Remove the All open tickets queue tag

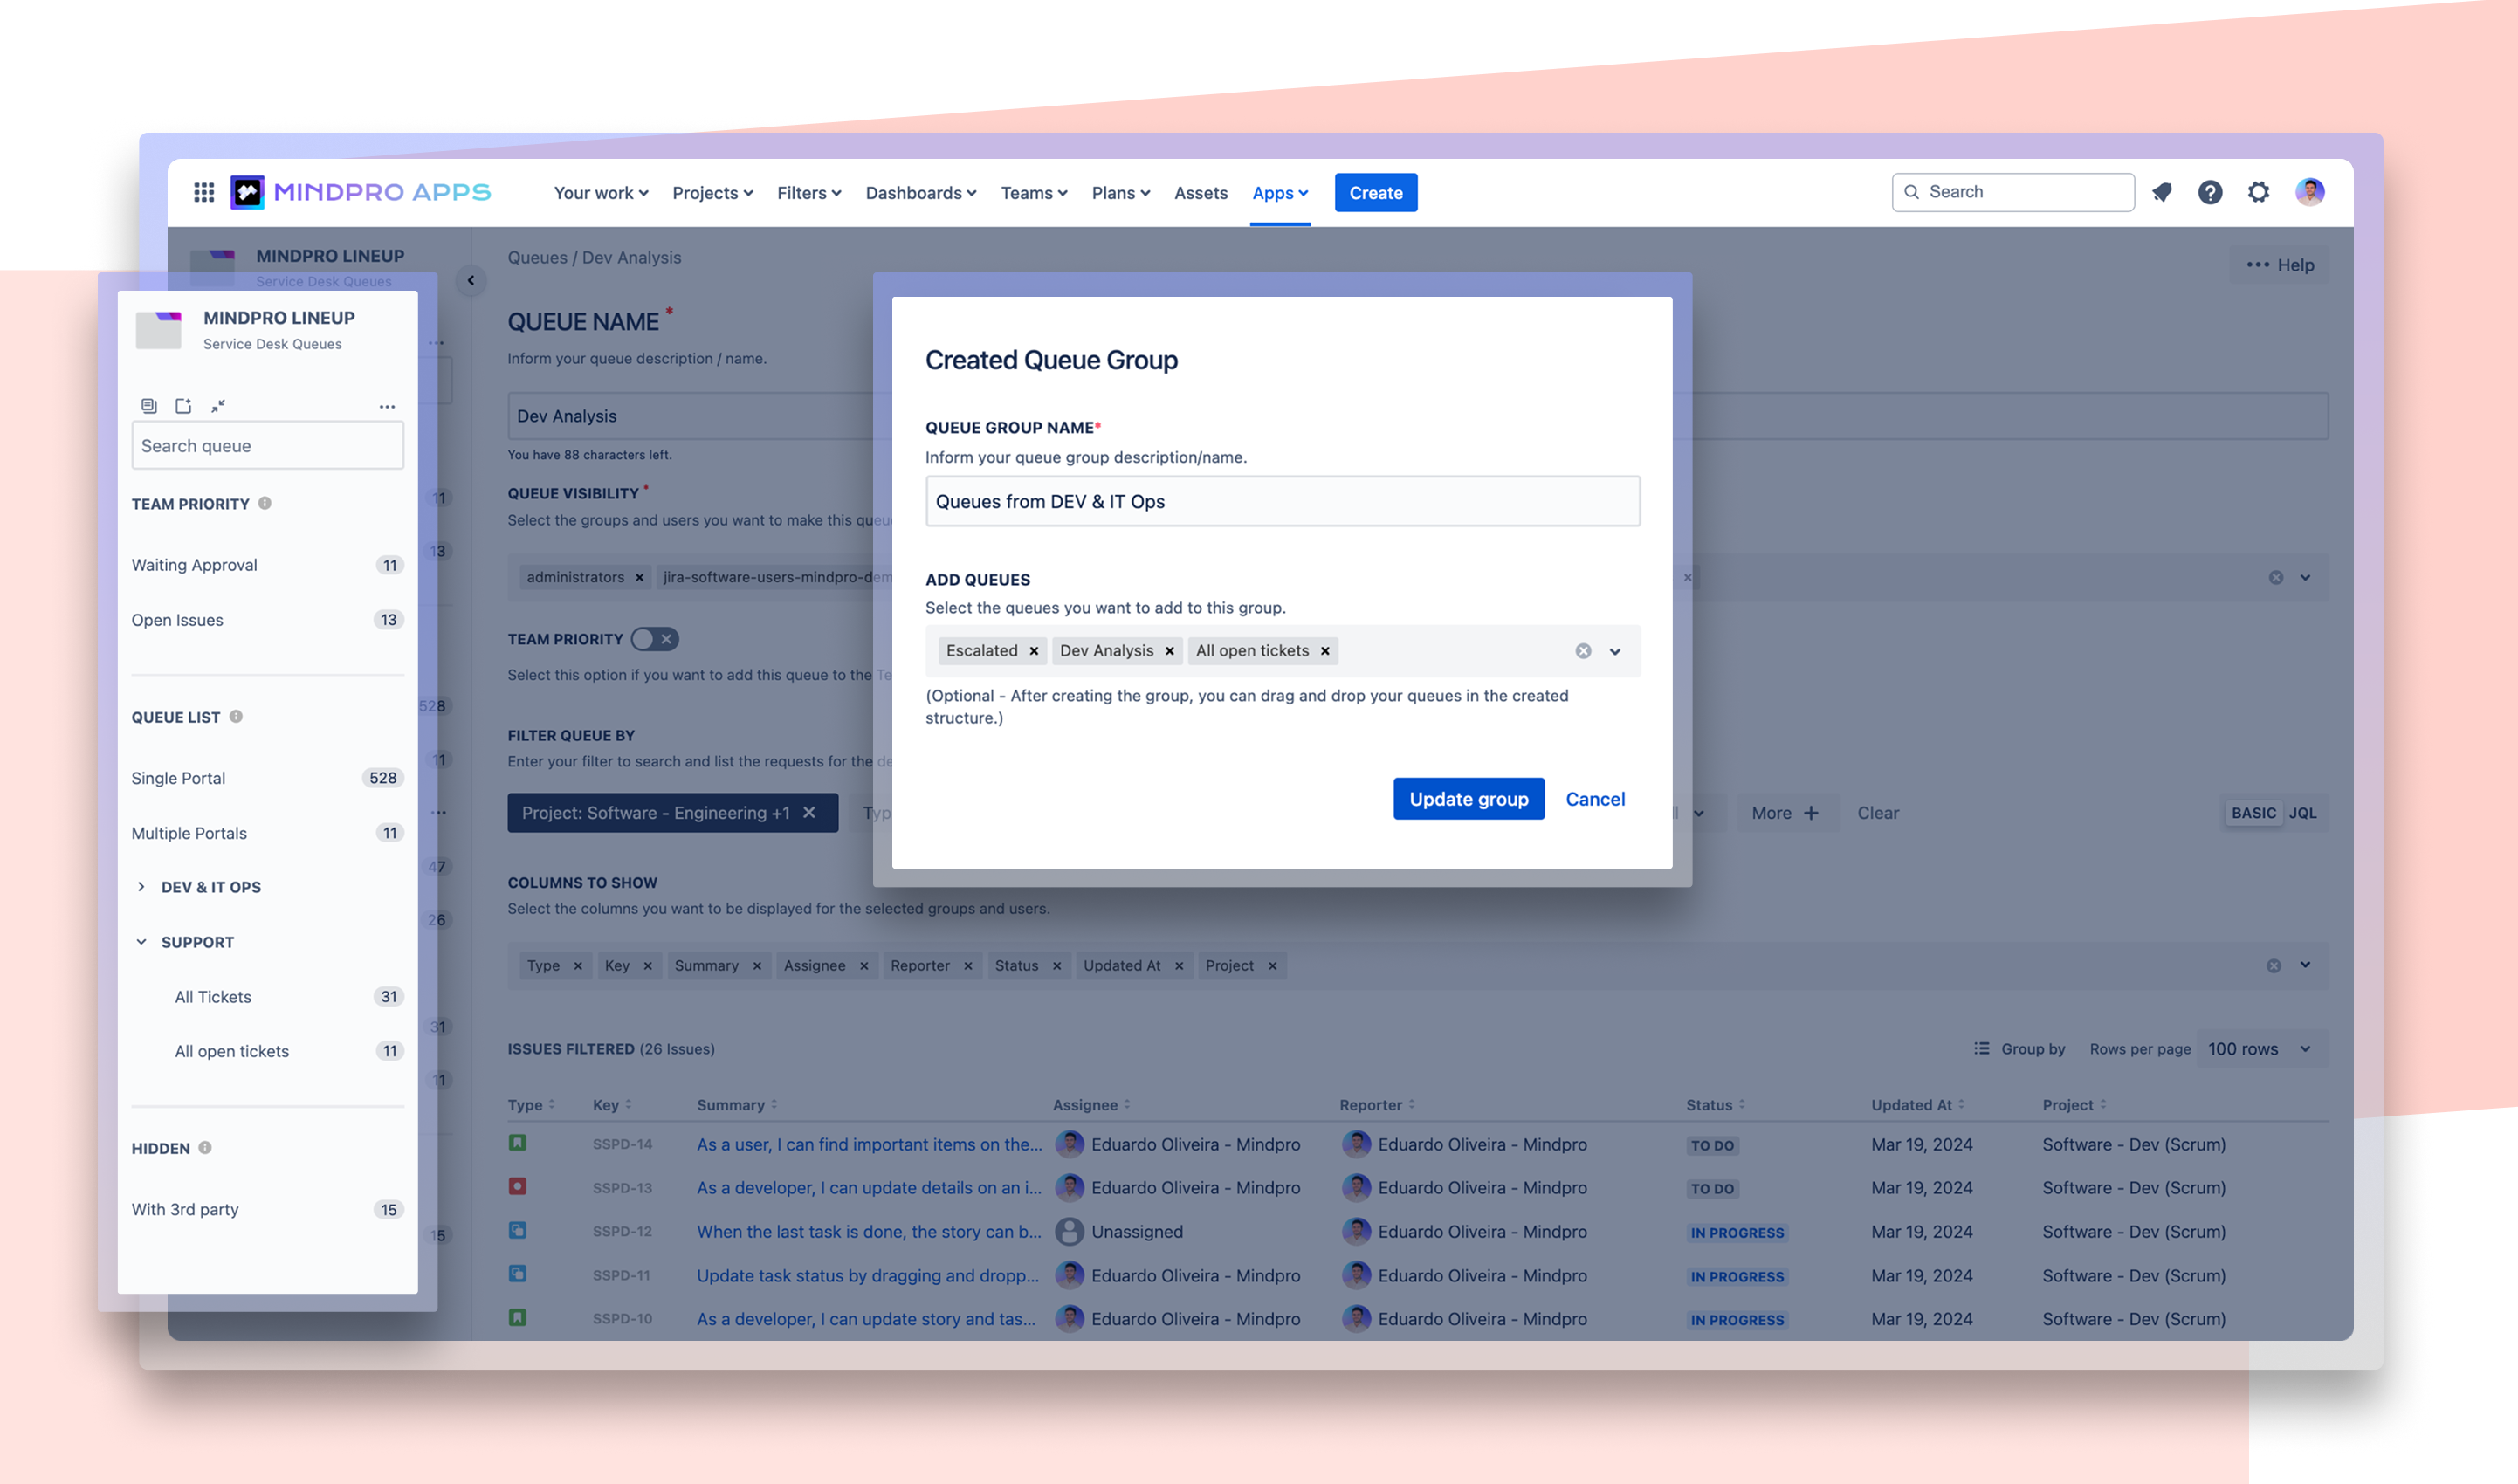[1325, 651]
